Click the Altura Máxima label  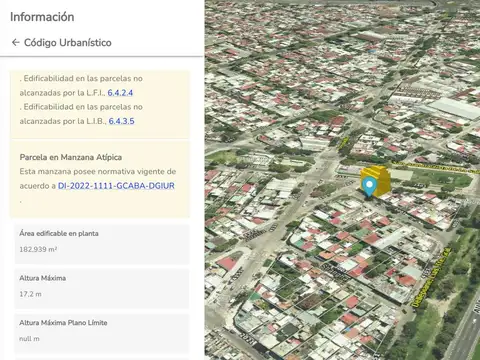[42, 278]
